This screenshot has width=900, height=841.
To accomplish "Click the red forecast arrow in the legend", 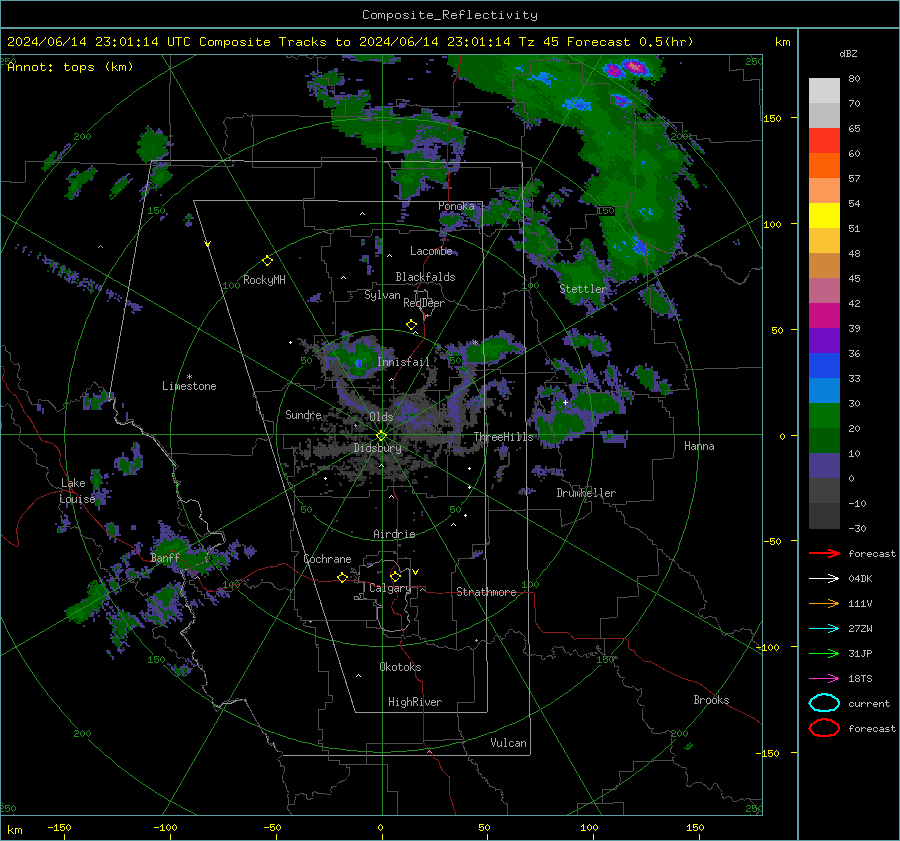I will 824,553.
